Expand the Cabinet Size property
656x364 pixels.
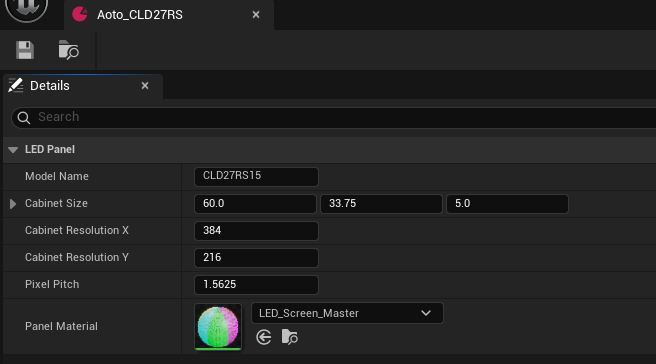[13, 204]
